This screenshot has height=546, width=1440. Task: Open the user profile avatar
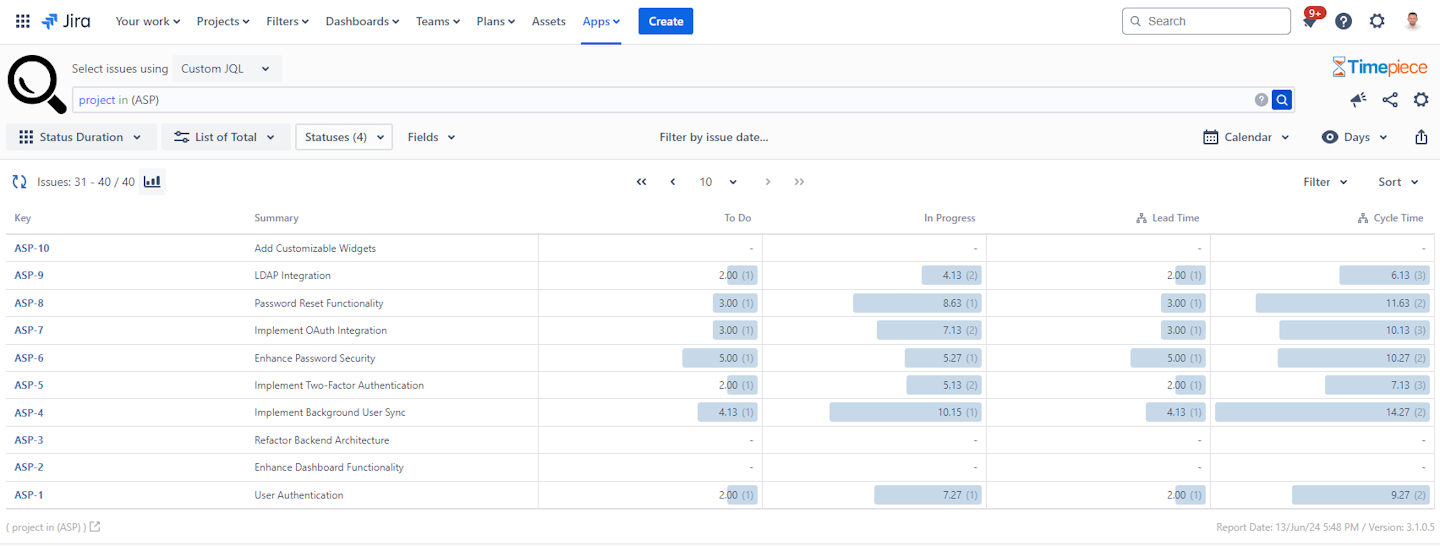[x=1413, y=21]
